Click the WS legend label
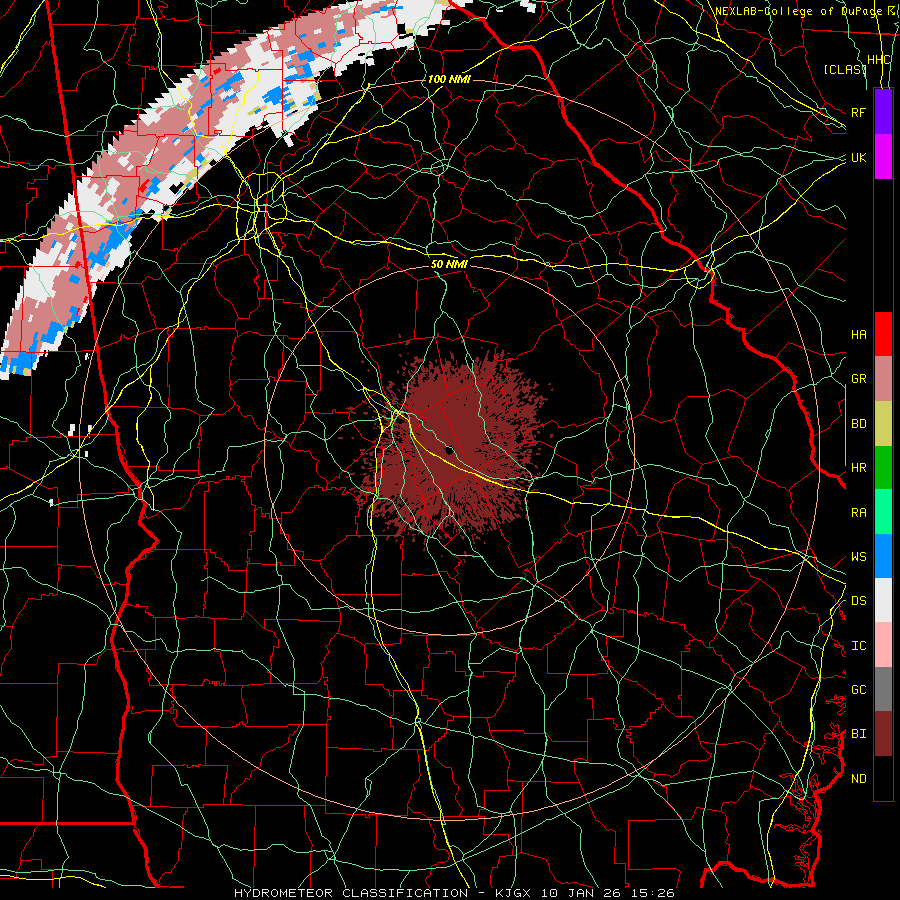 coord(858,557)
